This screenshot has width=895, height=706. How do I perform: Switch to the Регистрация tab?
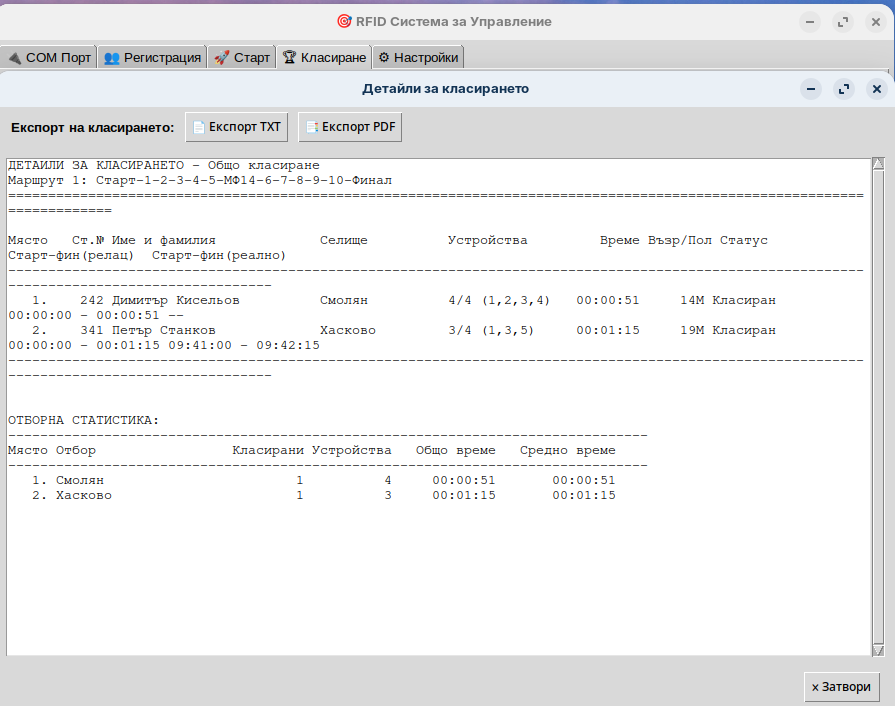click(153, 57)
